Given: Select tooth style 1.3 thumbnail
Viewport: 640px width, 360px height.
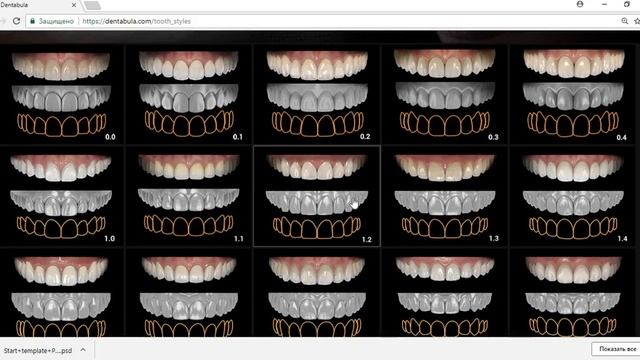Looking at the screenshot, I should click(x=445, y=196).
